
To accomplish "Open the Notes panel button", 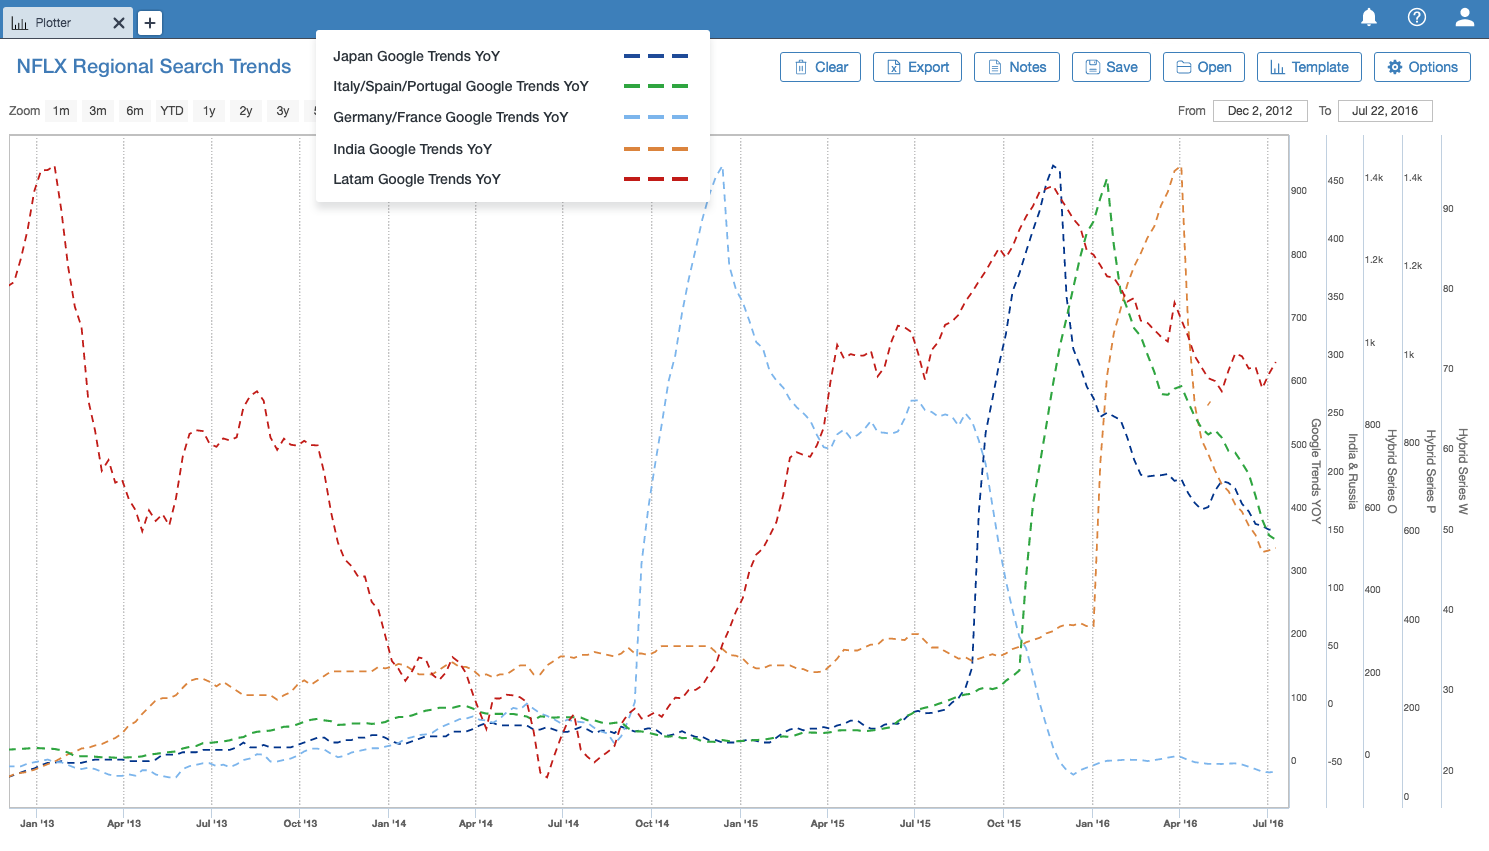I will coord(1017,67).
